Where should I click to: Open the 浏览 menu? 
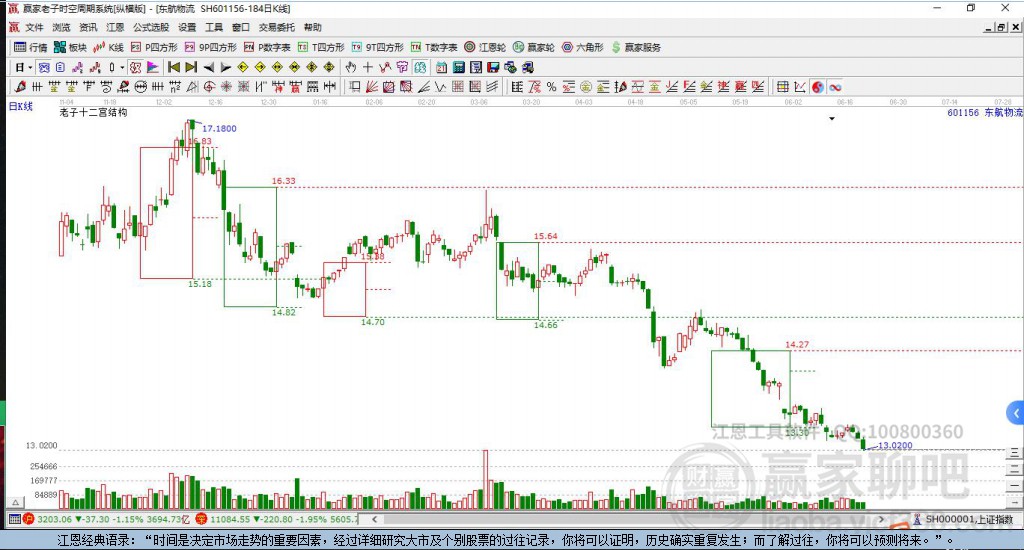coord(61,27)
